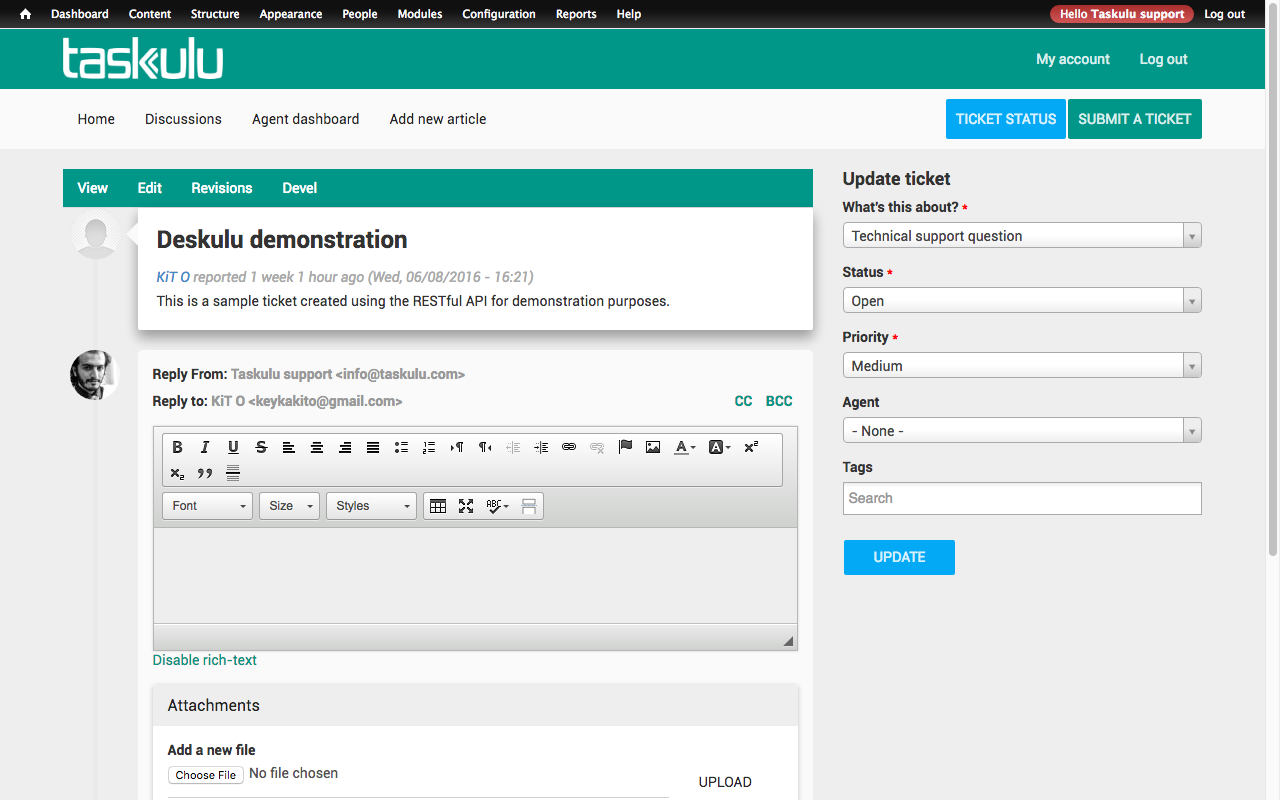
Task: Open the Reports admin menu
Action: [576, 14]
